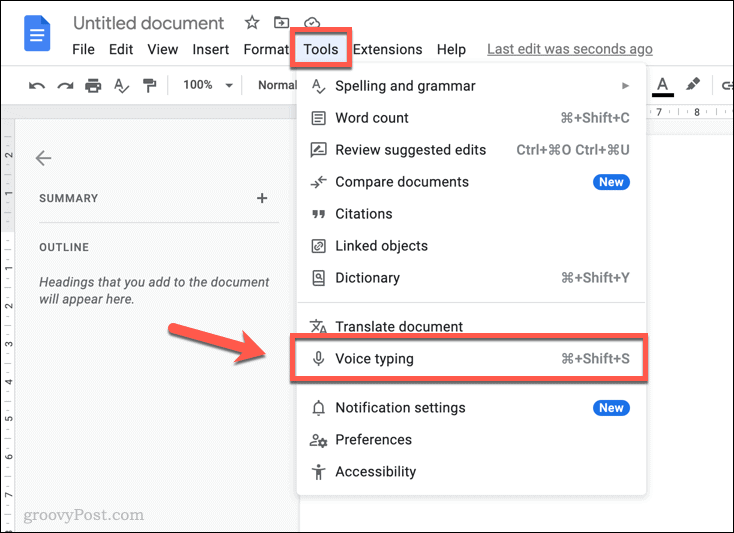Click the horizontal ruler at the 7 mark

[659, 112]
